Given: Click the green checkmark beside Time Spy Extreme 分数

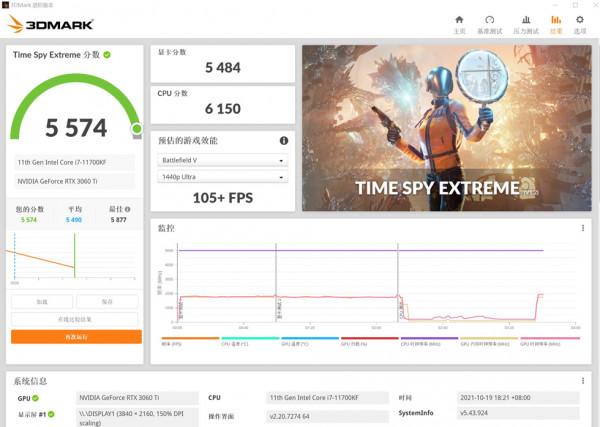Looking at the screenshot, I should [107, 55].
